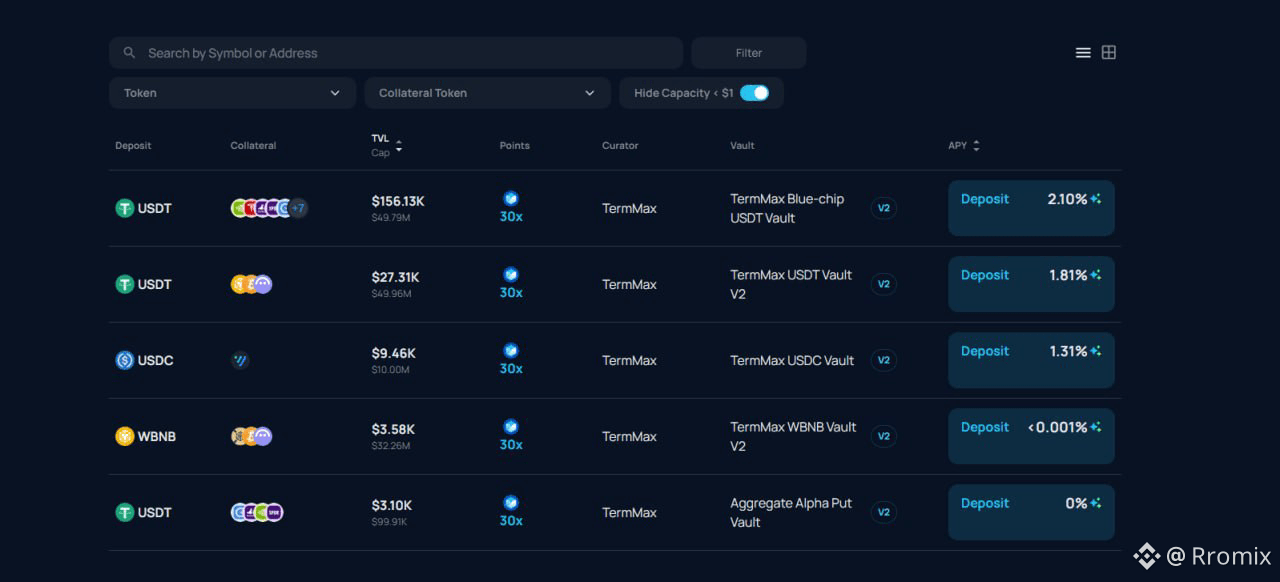
Task: Click sparkle icon beside 2.10% APY
Action: click(x=1096, y=199)
